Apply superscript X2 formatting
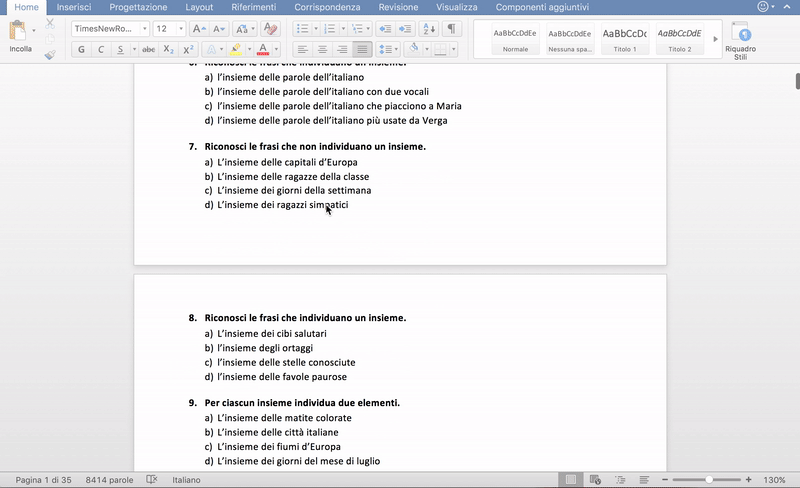The width and height of the screenshot is (800, 488). [x=188, y=50]
